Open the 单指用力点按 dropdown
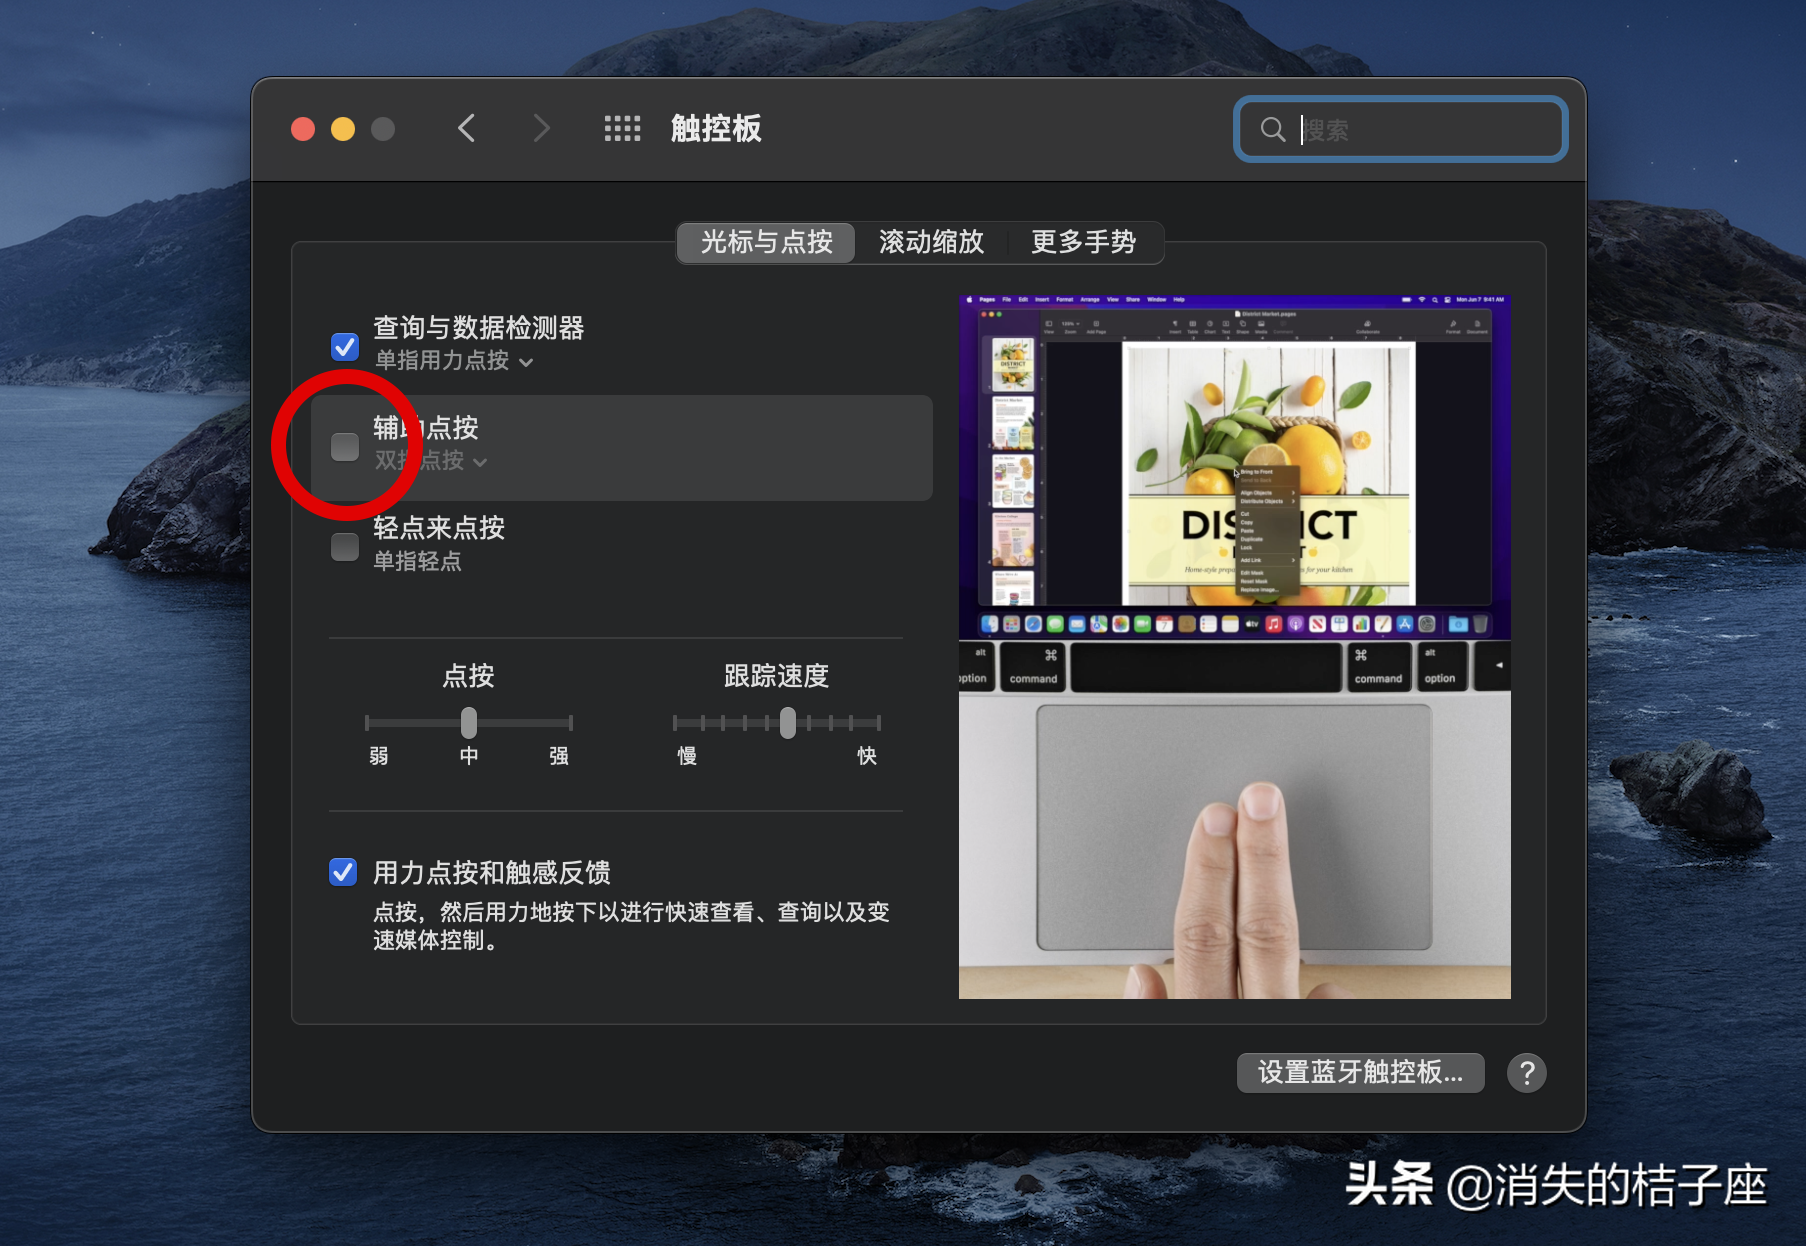Viewport: 1806px width, 1246px height. [x=454, y=361]
